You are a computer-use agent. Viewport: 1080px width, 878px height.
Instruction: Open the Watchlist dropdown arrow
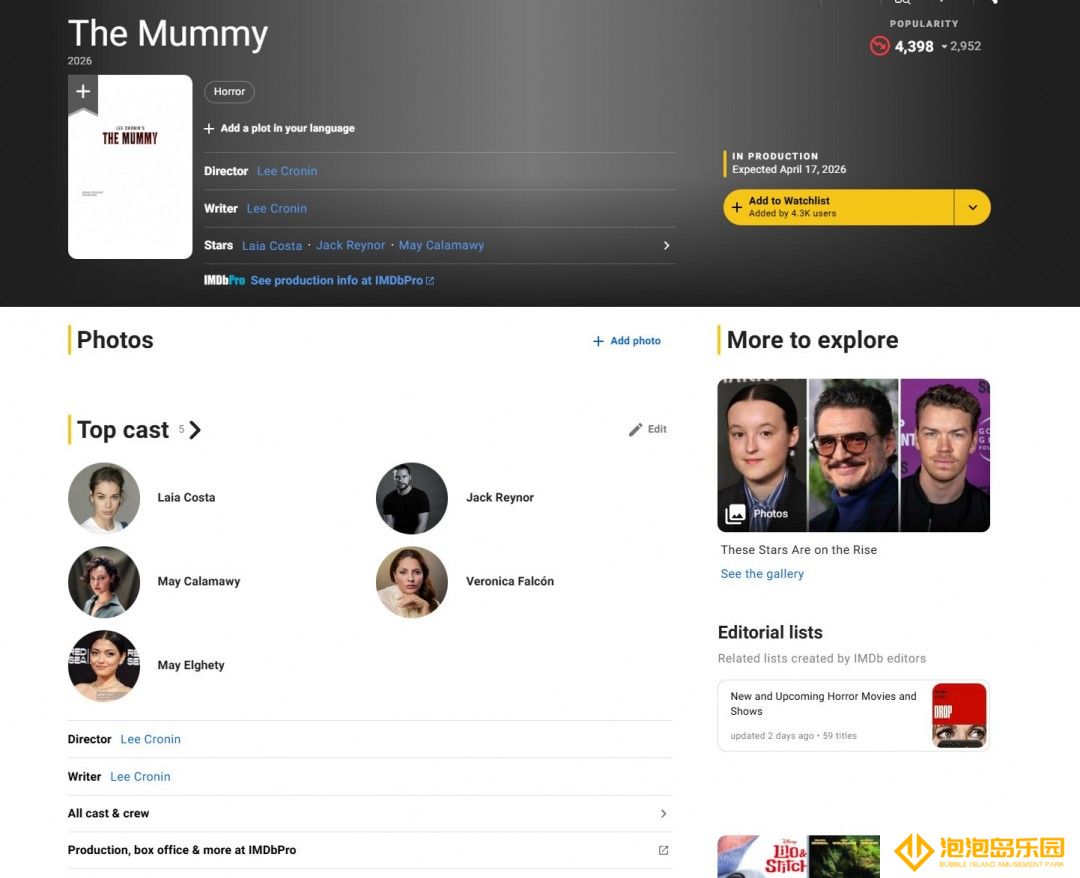[973, 207]
